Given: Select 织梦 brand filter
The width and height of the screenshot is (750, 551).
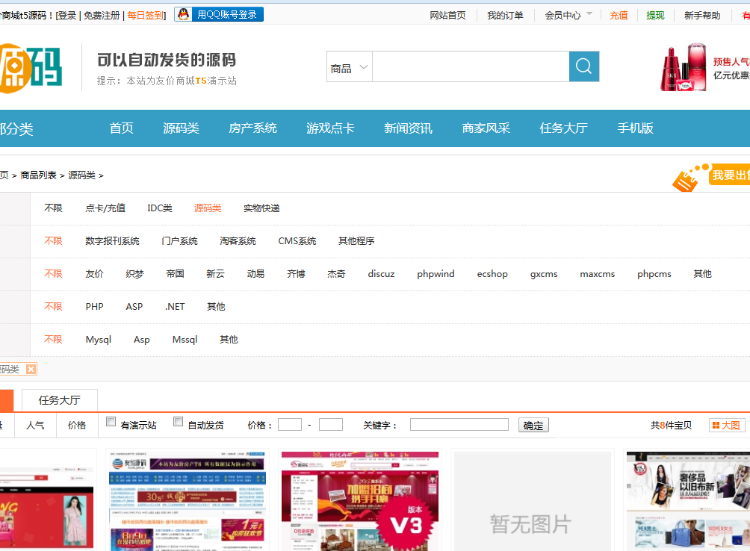Looking at the screenshot, I should click(x=134, y=274).
